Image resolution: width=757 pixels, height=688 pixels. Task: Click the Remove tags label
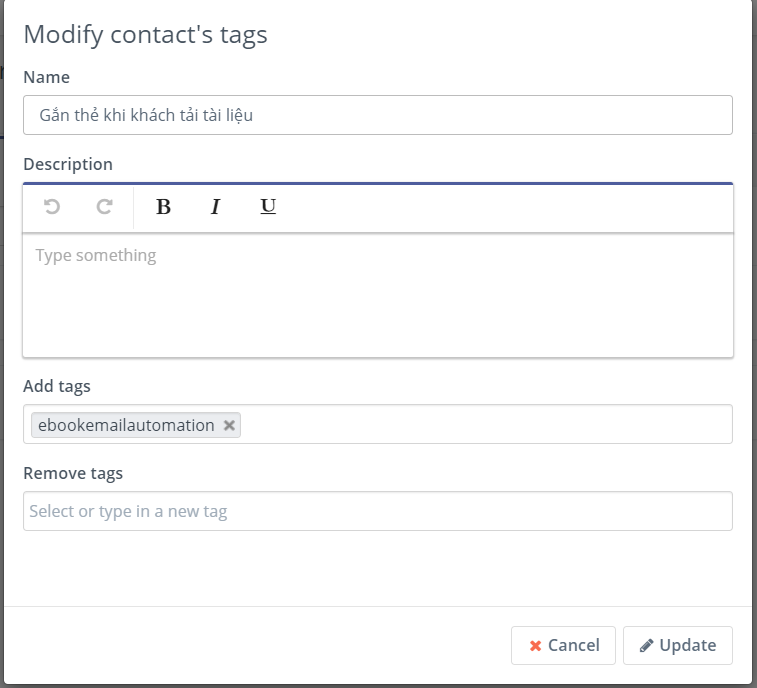pos(73,473)
